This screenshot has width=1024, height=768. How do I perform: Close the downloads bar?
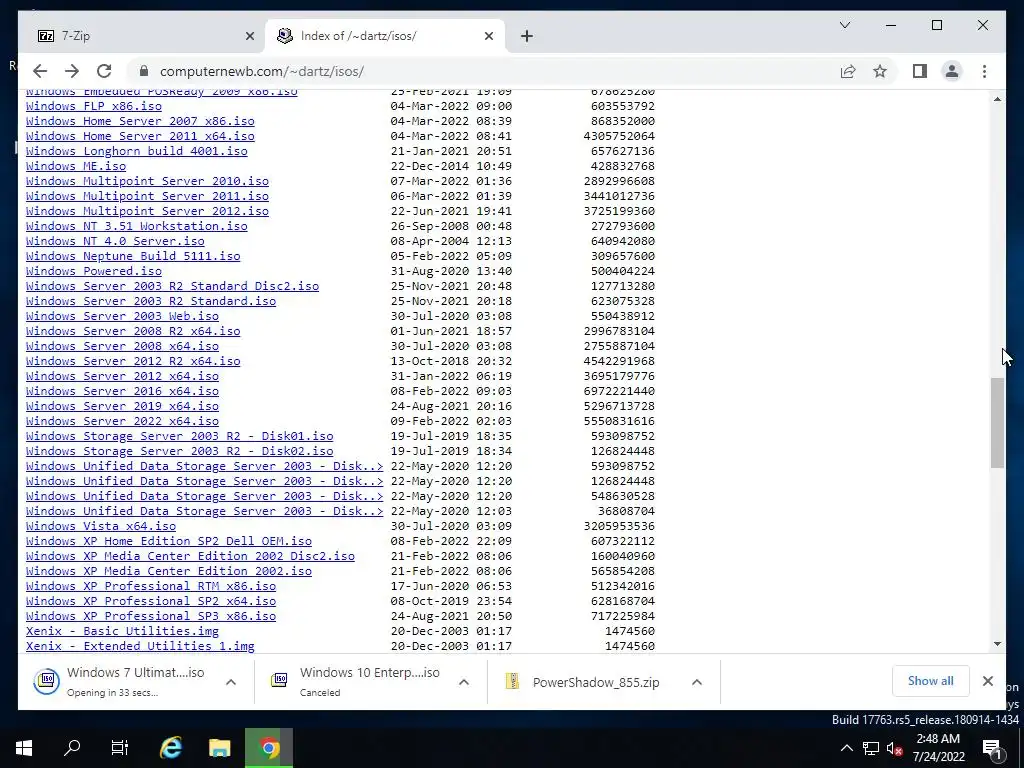pos(987,681)
